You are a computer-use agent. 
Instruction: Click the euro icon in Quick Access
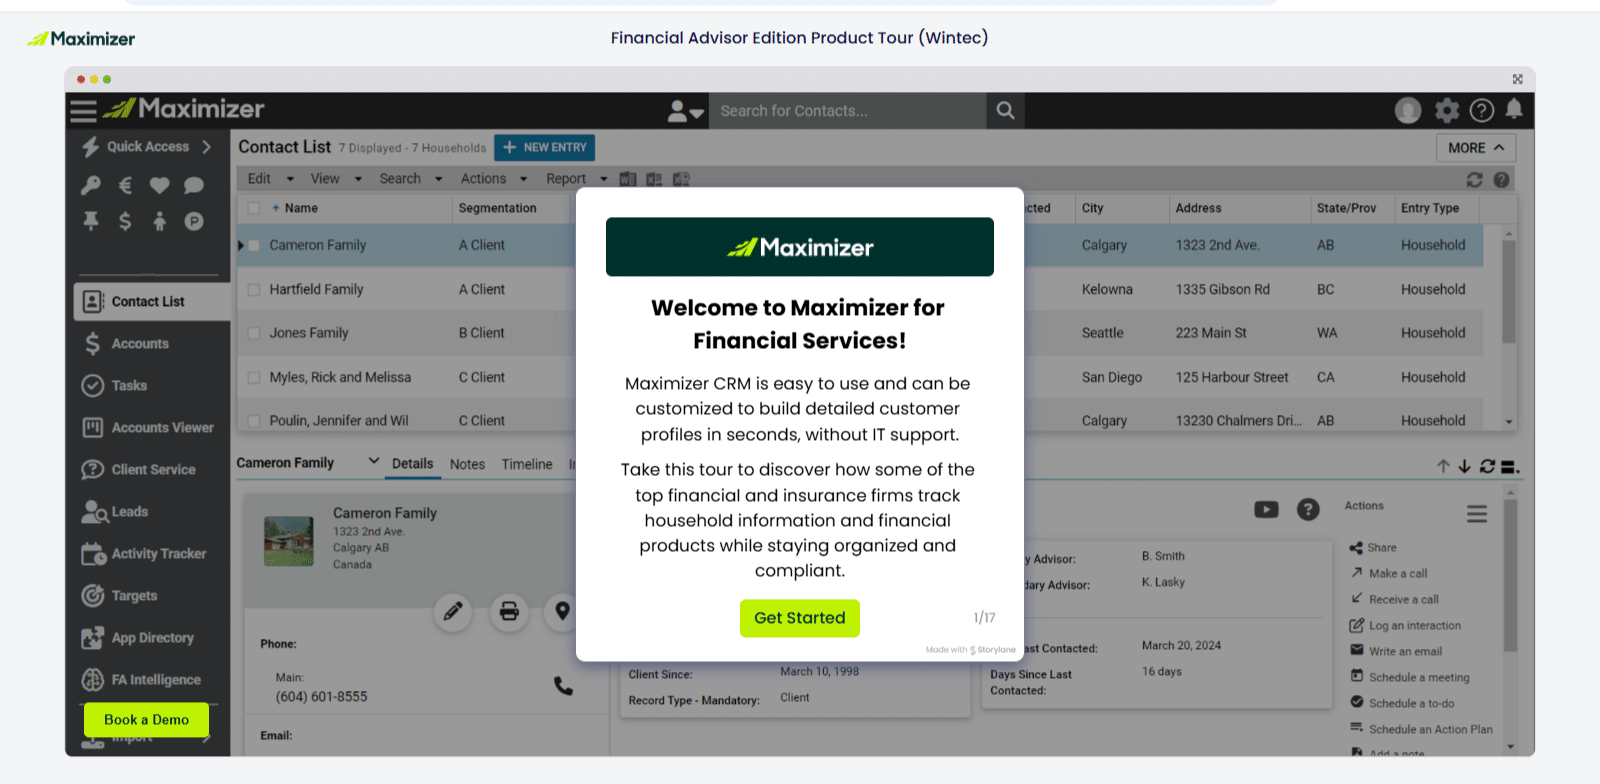pos(125,185)
